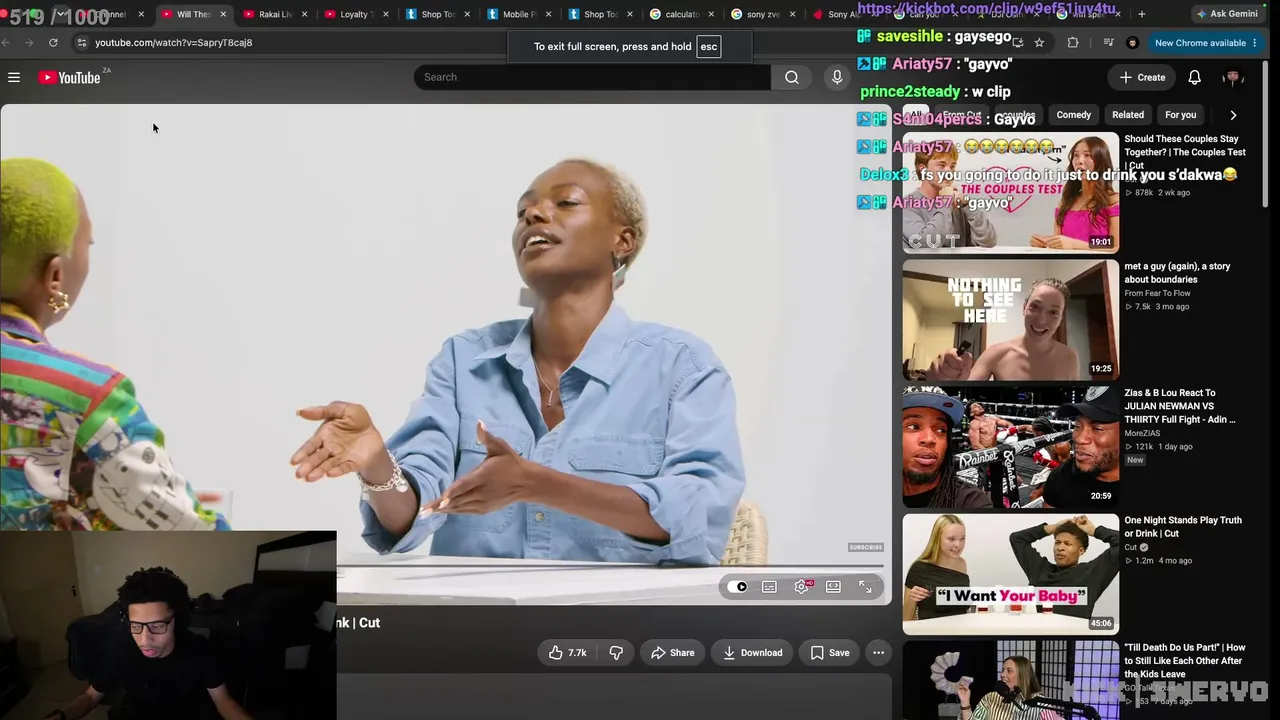
Task: Select the Comedy filter chip
Action: (x=1074, y=115)
